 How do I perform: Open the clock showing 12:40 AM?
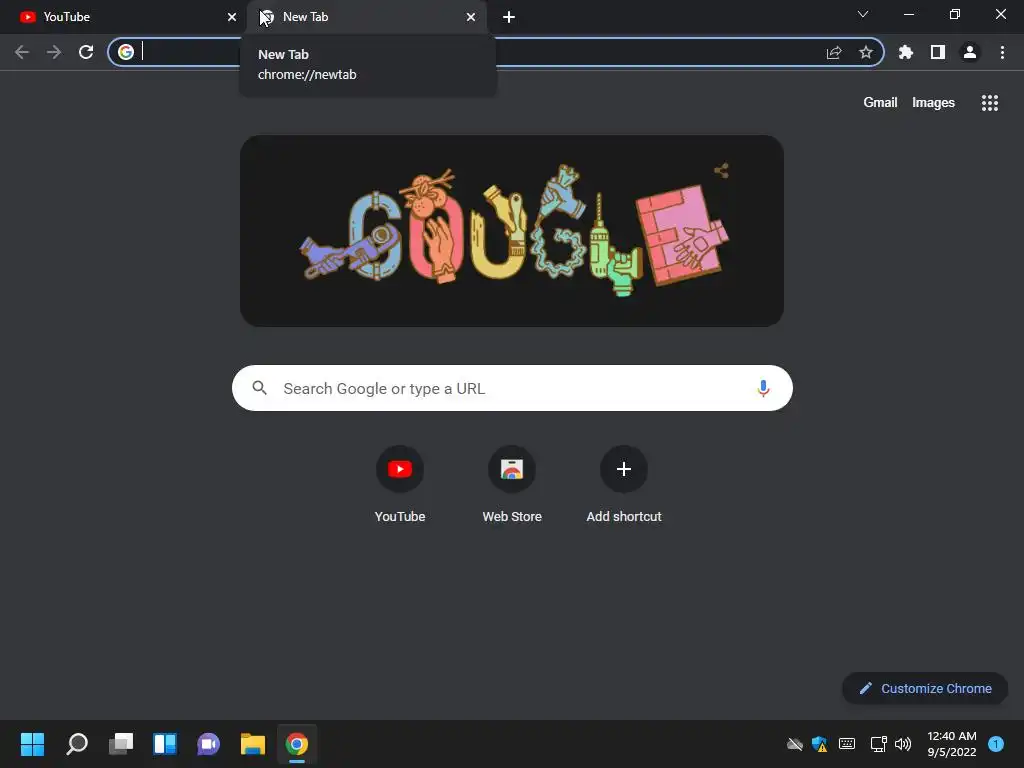(x=952, y=744)
